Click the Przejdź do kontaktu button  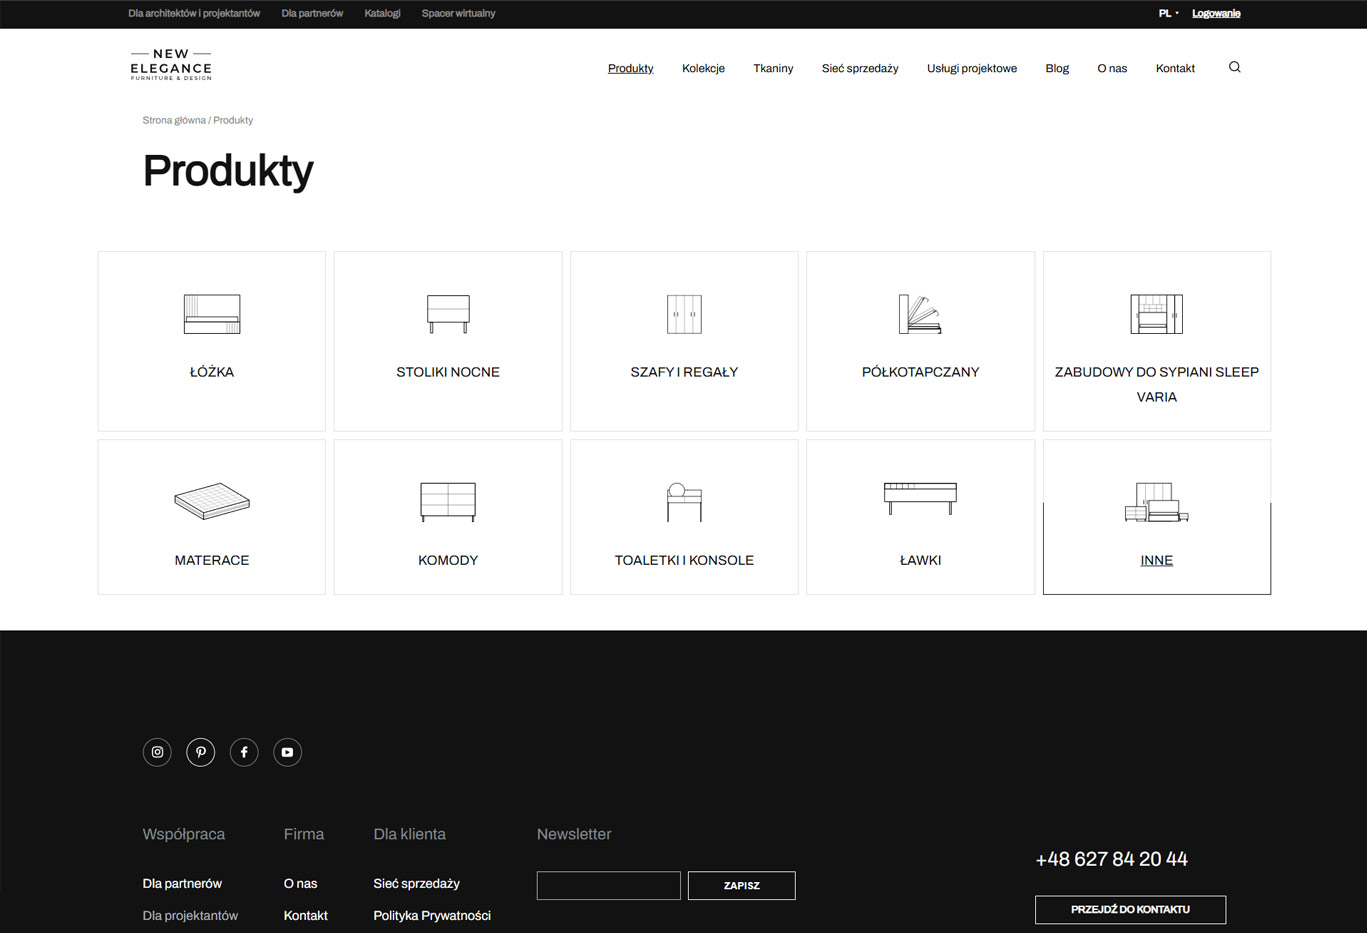1130,909
